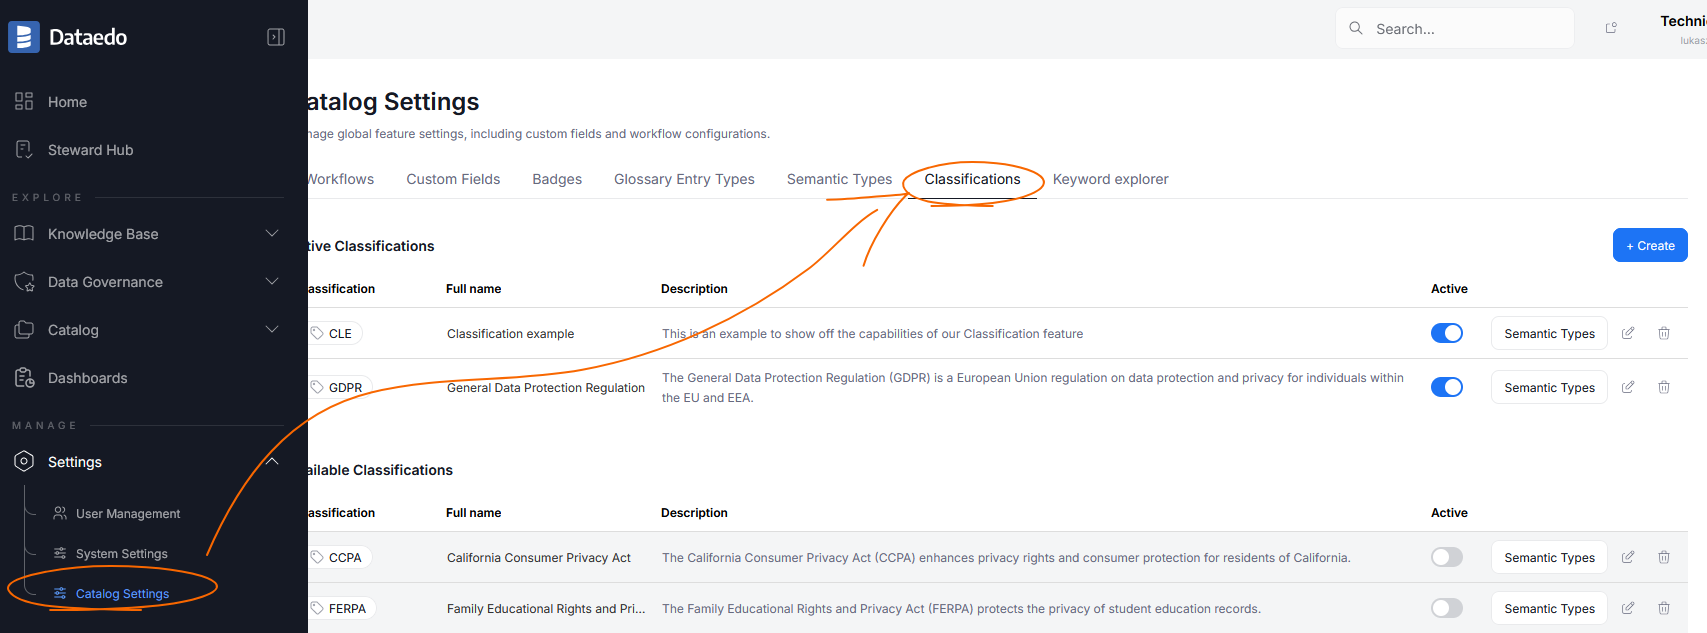This screenshot has height=633, width=1707.
Task: Expand the Data Governance section
Action: [x=271, y=282]
